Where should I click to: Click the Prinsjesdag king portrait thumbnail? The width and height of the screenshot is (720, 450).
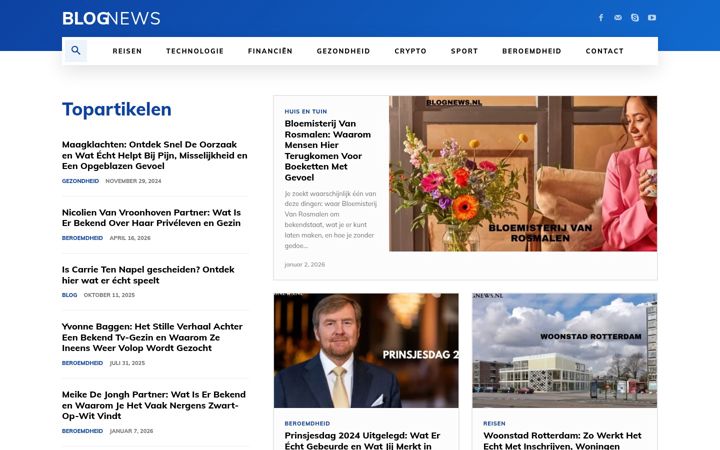(x=366, y=350)
